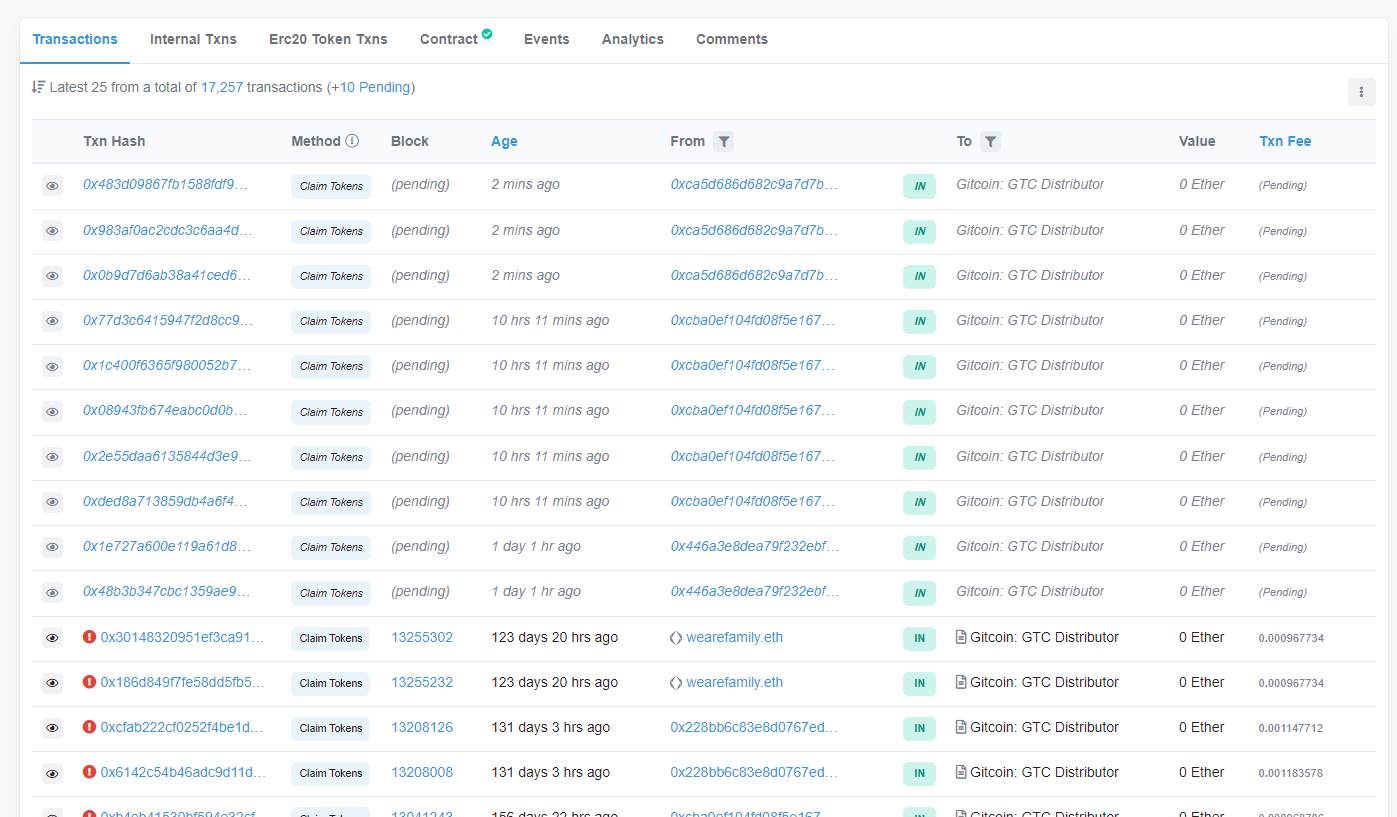This screenshot has height=817, width=1397.
Task: Open transaction hash 0x77d3c6415947f2d8cc9
Action: 168,320
